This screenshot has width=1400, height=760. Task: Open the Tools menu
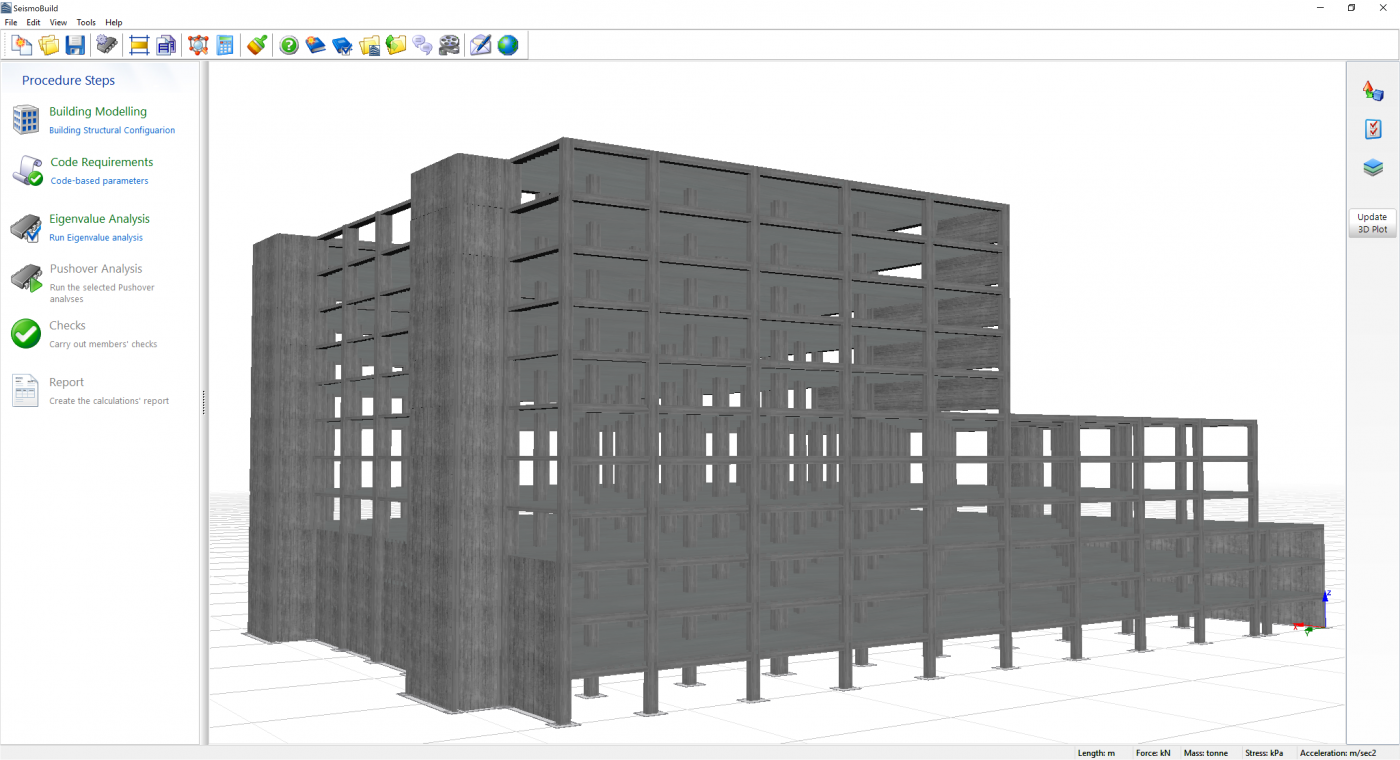tap(86, 22)
